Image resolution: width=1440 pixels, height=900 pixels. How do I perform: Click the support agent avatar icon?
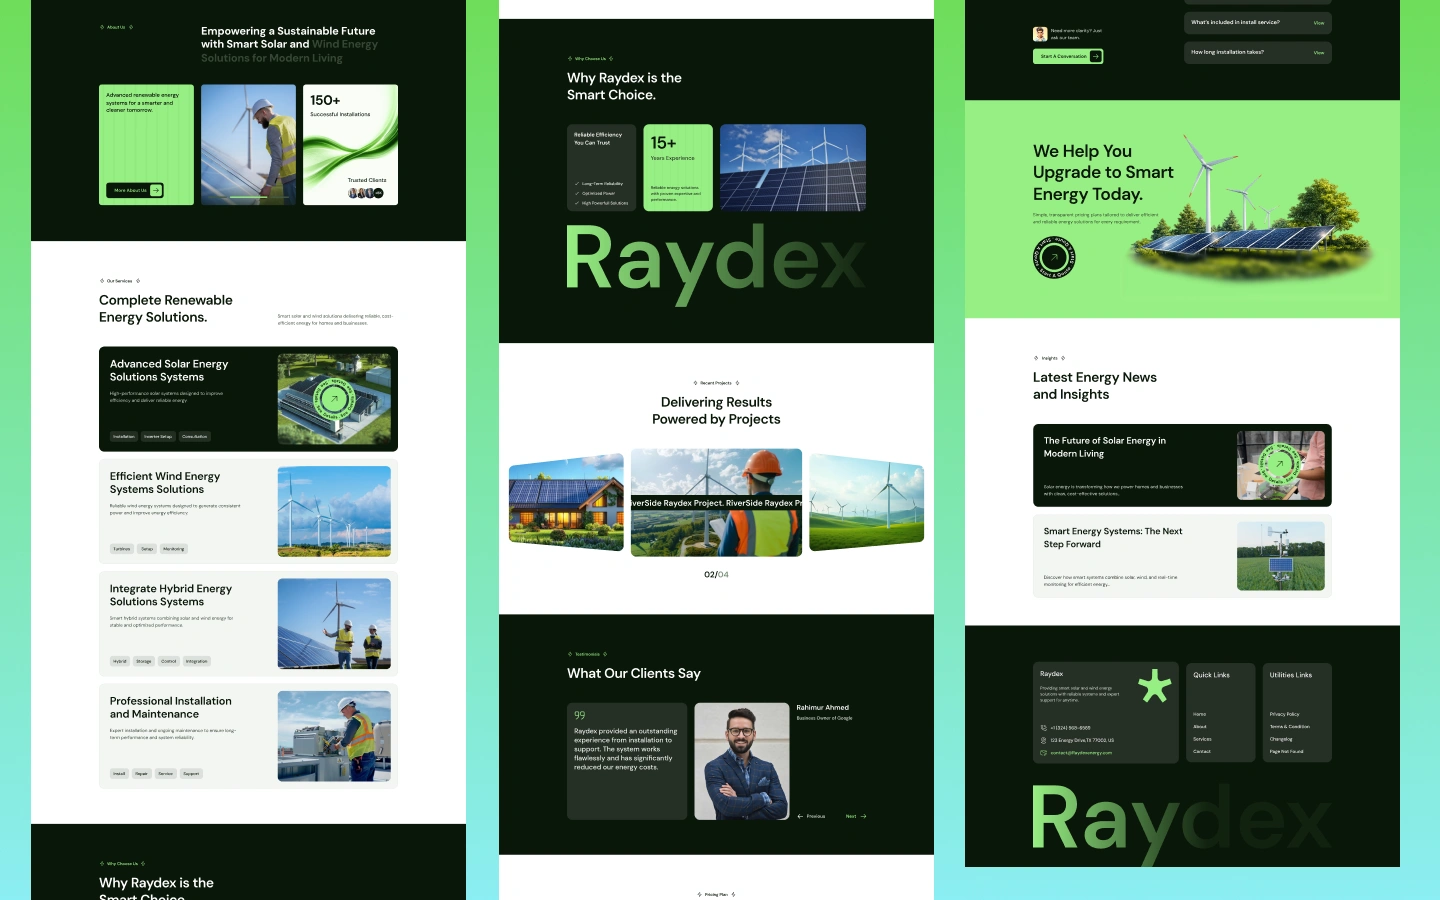[1040, 34]
